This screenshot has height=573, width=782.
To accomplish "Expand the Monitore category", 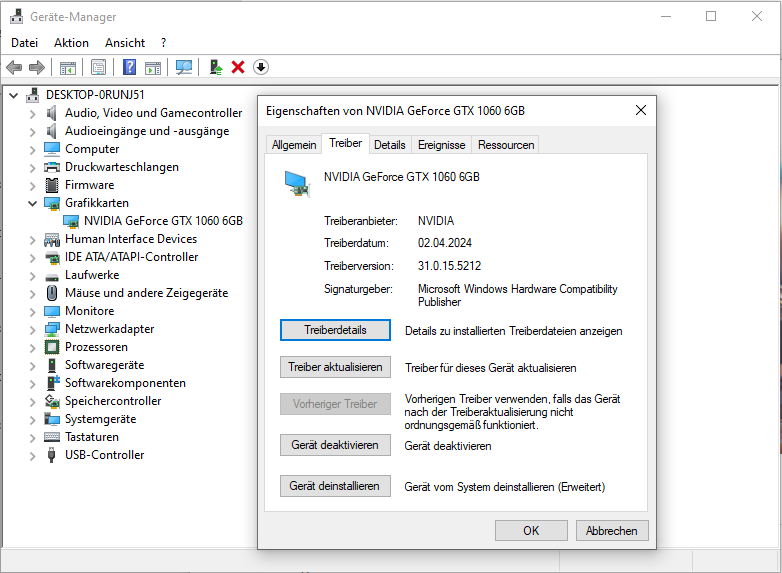I will pos(32,312).
